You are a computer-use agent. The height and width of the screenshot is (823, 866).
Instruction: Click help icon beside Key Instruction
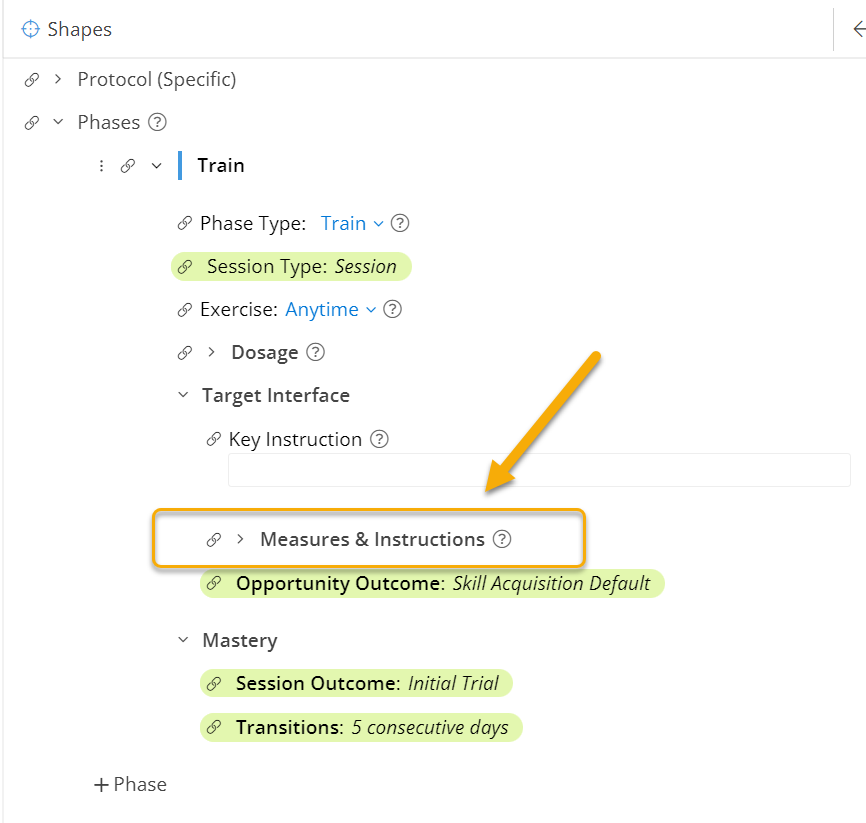tap(379, 440)
